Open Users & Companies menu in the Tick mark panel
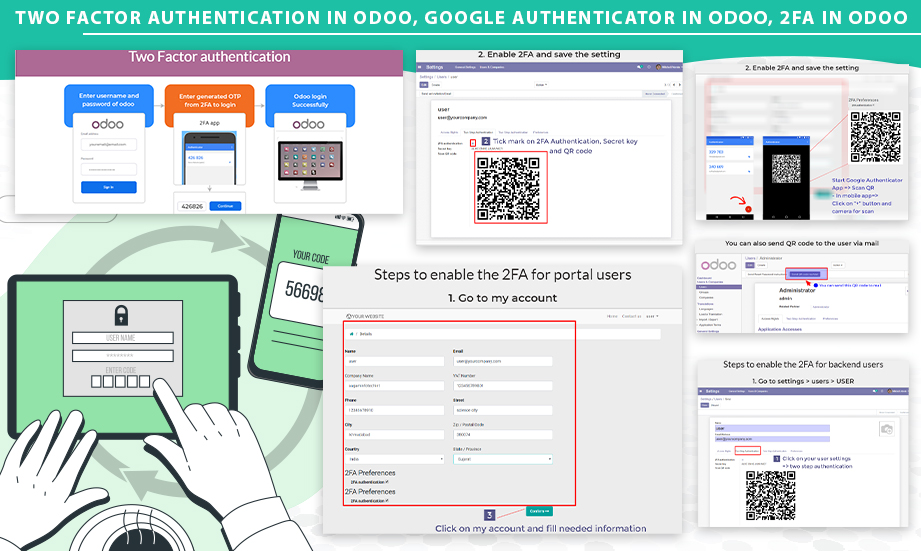The image size is (921, 551). 492,67
